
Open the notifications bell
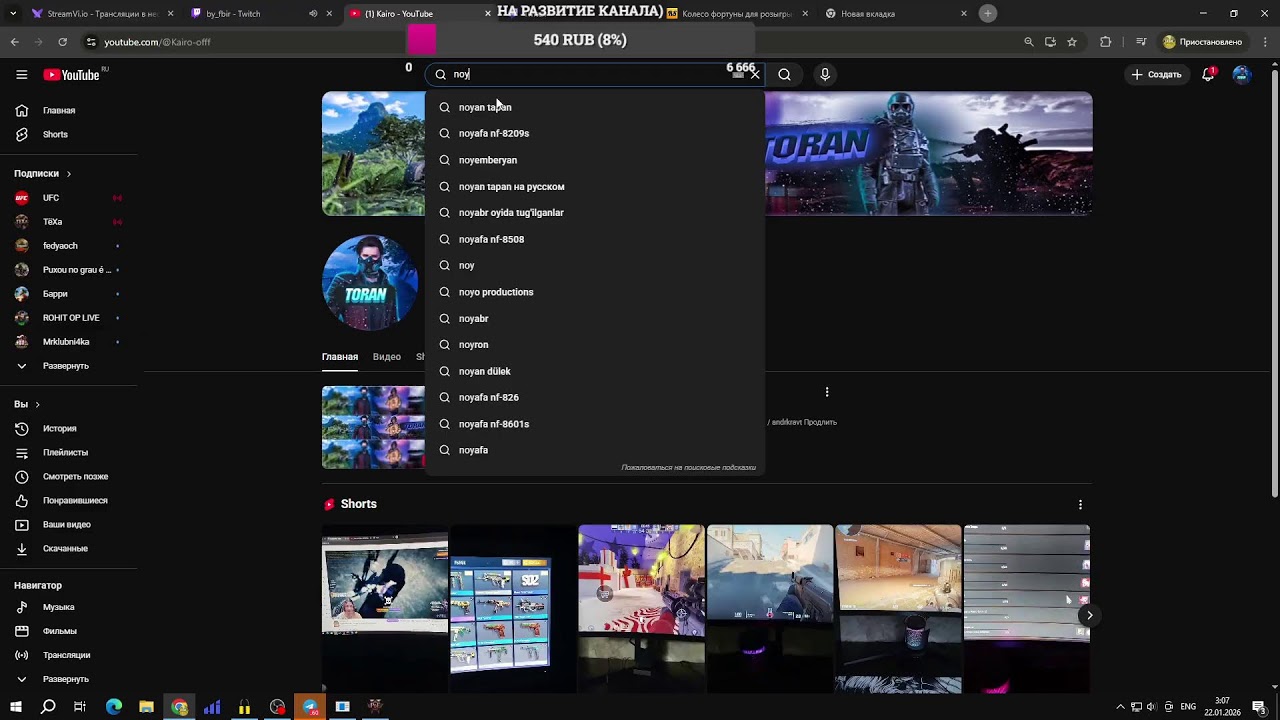[x=1208, y=74]
